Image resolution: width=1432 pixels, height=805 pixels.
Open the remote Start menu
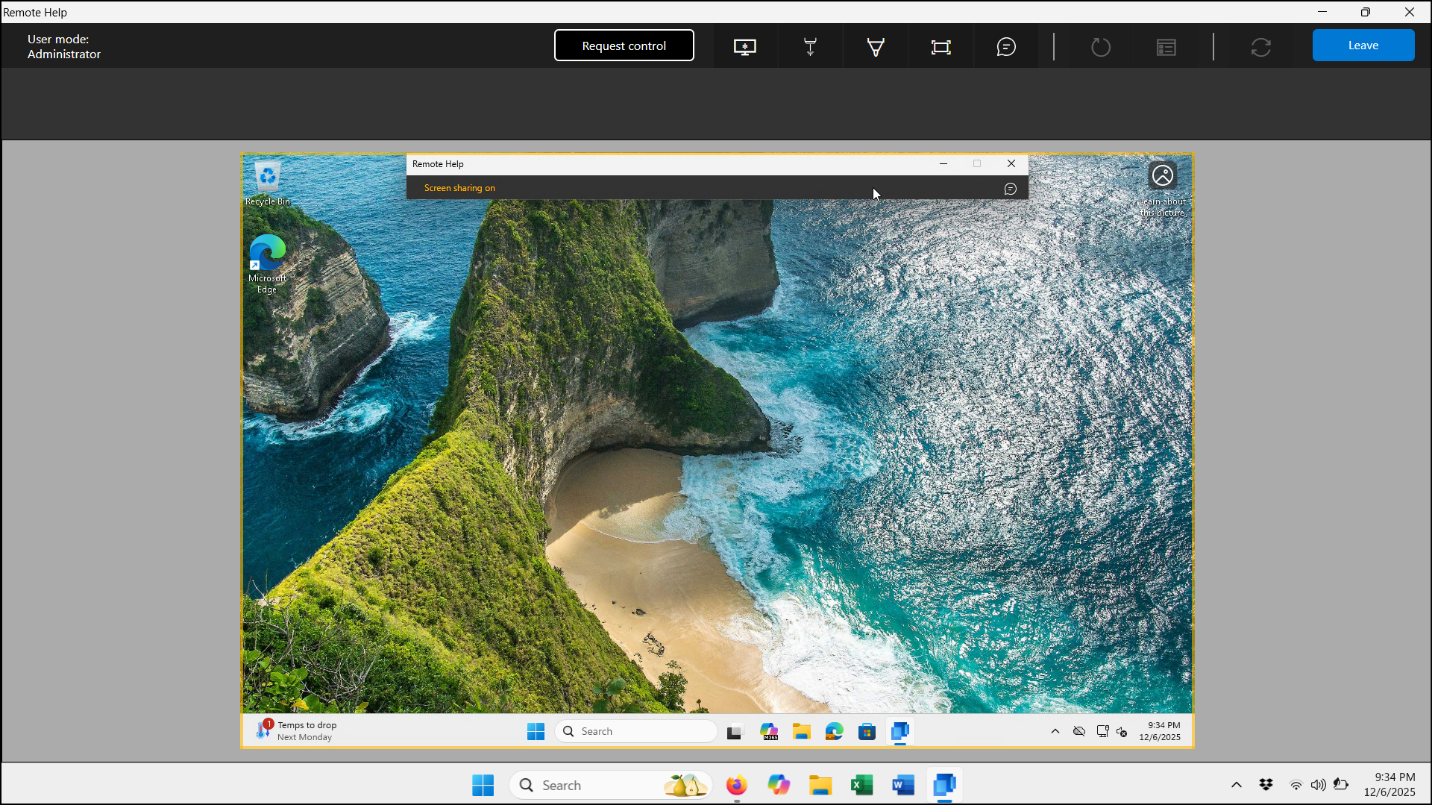point(536,731)
